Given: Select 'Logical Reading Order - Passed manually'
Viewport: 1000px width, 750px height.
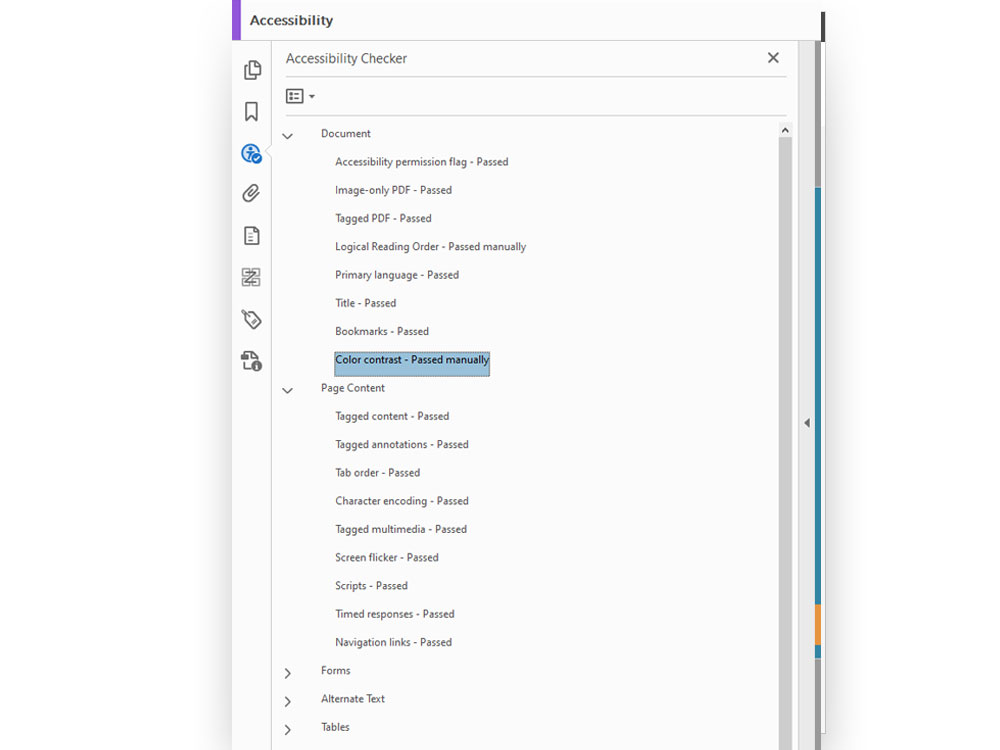Looking at the screenshot, I should (x=430, y=247).
